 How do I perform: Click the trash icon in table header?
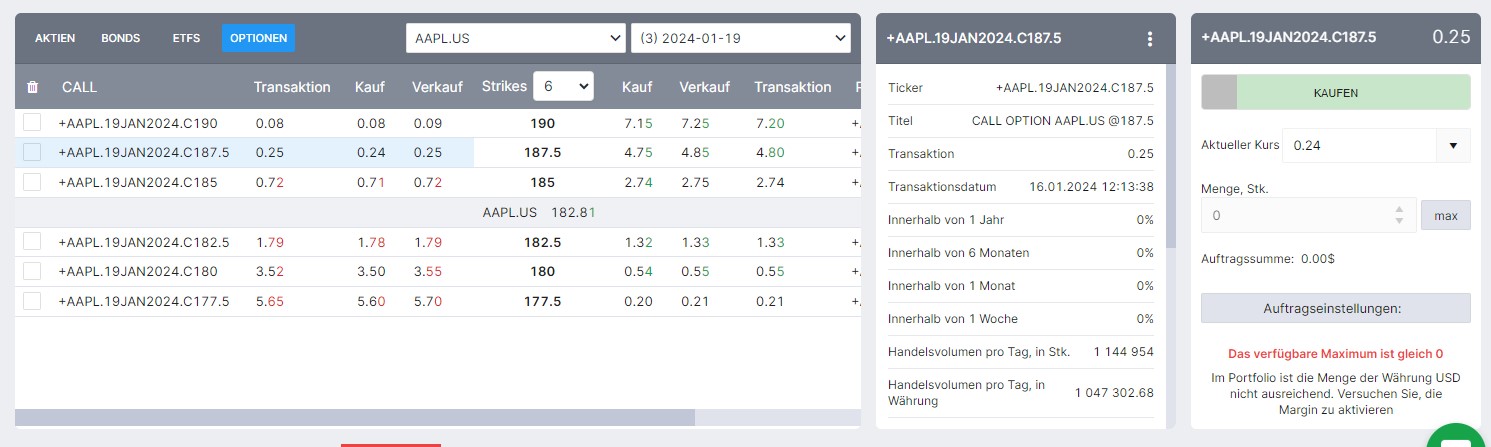point(32,87)
